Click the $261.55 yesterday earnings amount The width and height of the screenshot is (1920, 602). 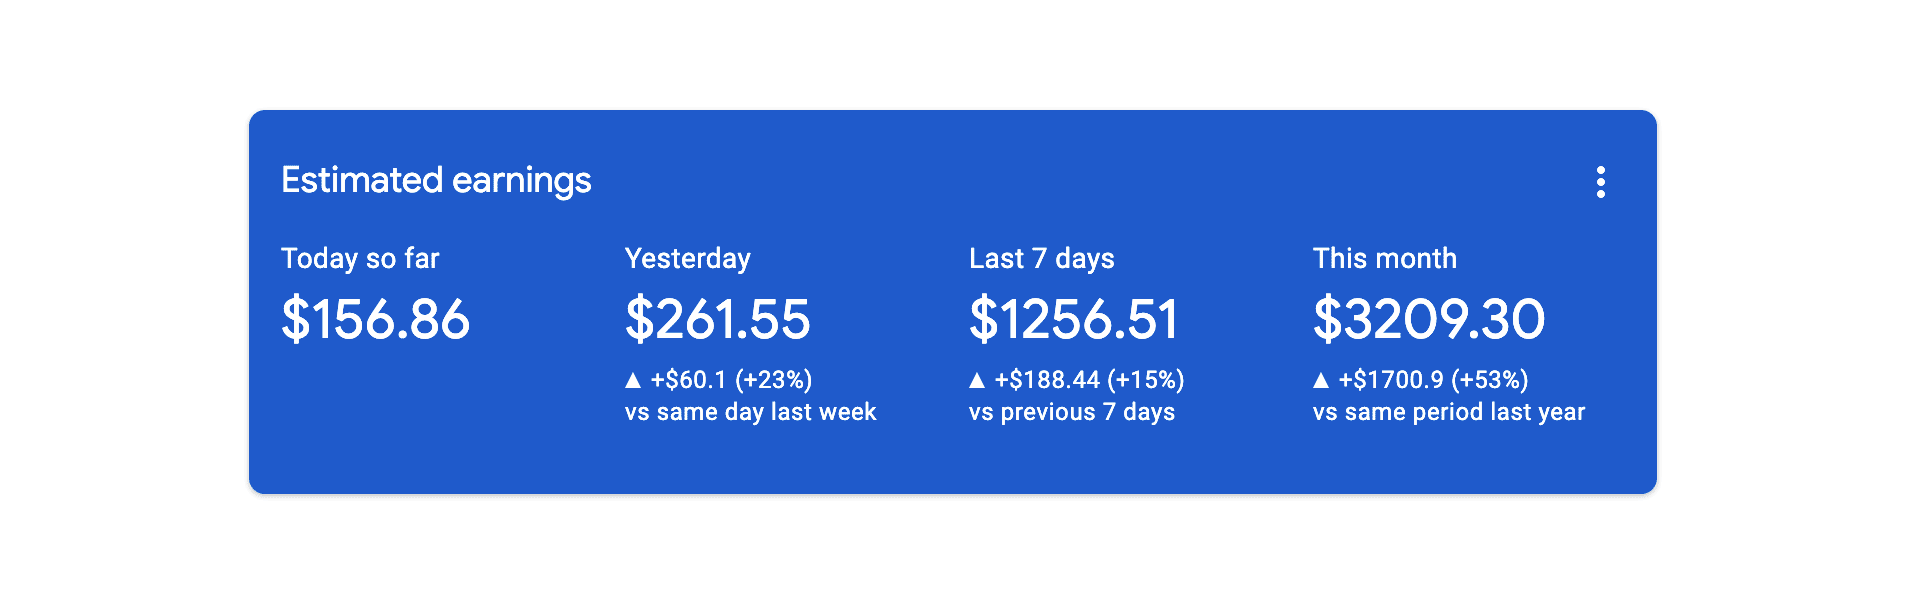click(717, 320)
